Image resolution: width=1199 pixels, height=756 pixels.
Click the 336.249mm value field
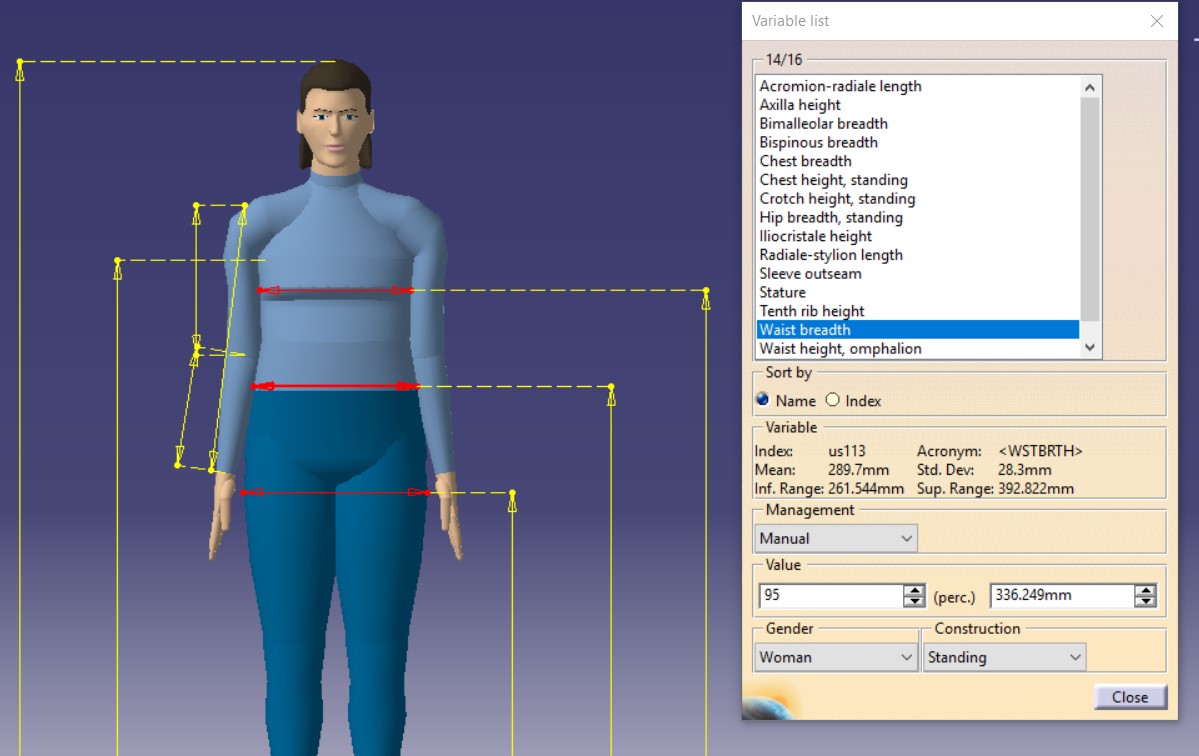pyautogui.click(x=1060, y=595)
